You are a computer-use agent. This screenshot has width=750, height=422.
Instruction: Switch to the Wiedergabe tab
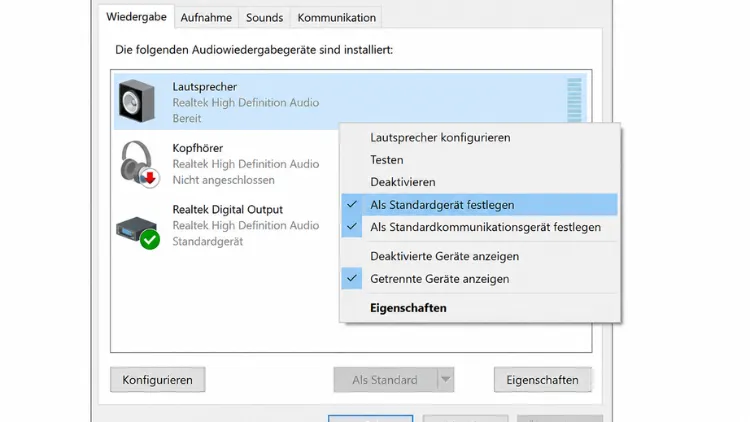point(136,17)
